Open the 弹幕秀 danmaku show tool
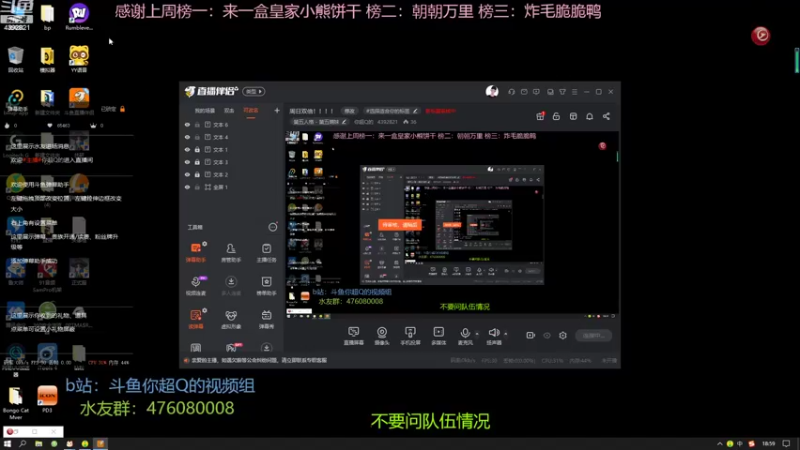The height and width of the screenshot is (450, 800). tap(266, 319)
